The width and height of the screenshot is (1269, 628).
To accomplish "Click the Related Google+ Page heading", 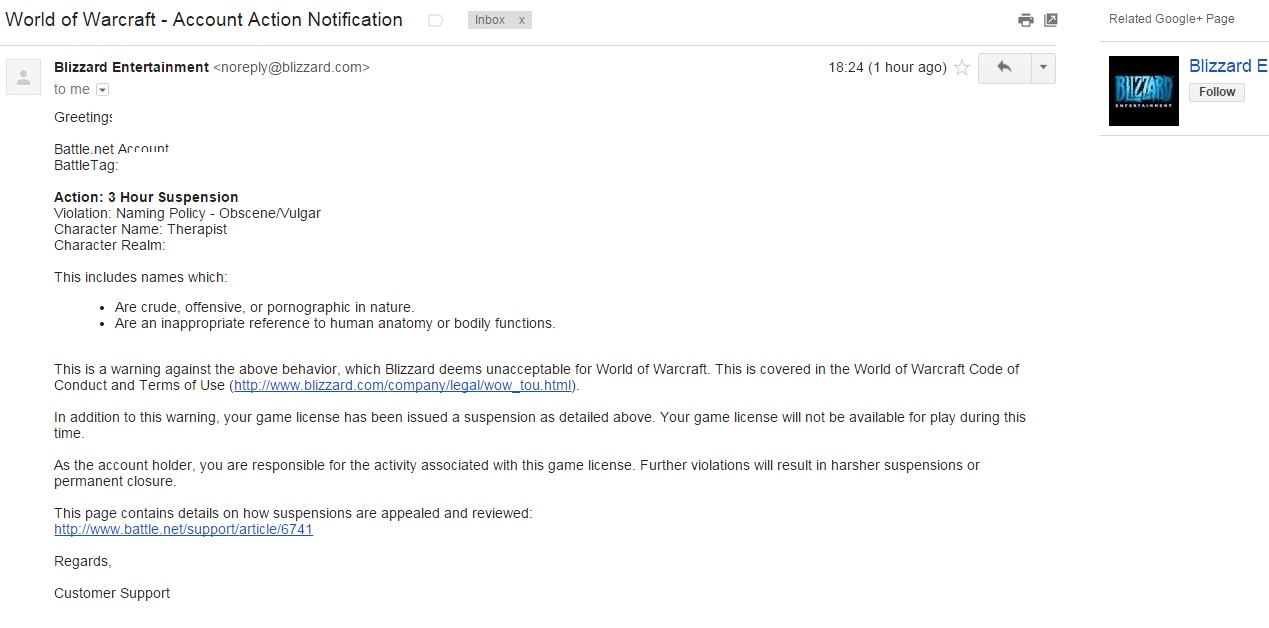I will click(x=1172, y=19).
